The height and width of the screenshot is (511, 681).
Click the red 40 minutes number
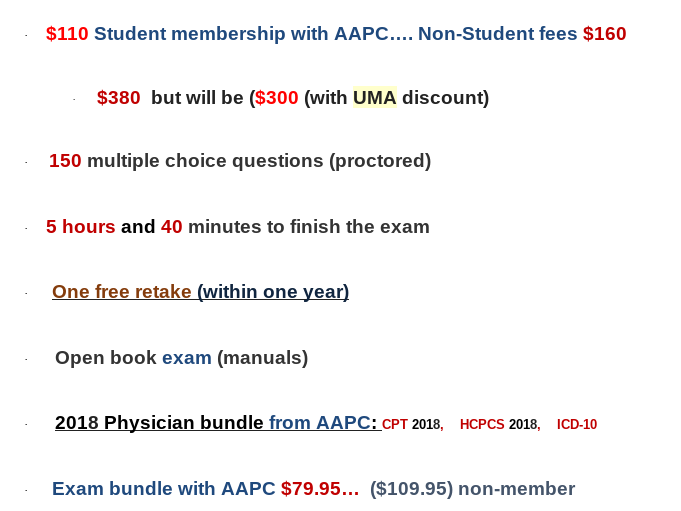pyautogui.click(x=172, y=227)
